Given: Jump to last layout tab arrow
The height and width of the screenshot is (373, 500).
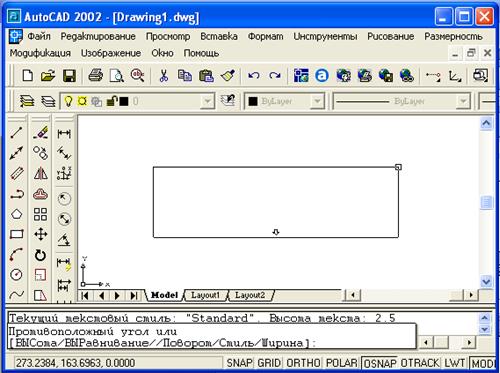Looking at the screenshot, I should (x=134, y=296).
